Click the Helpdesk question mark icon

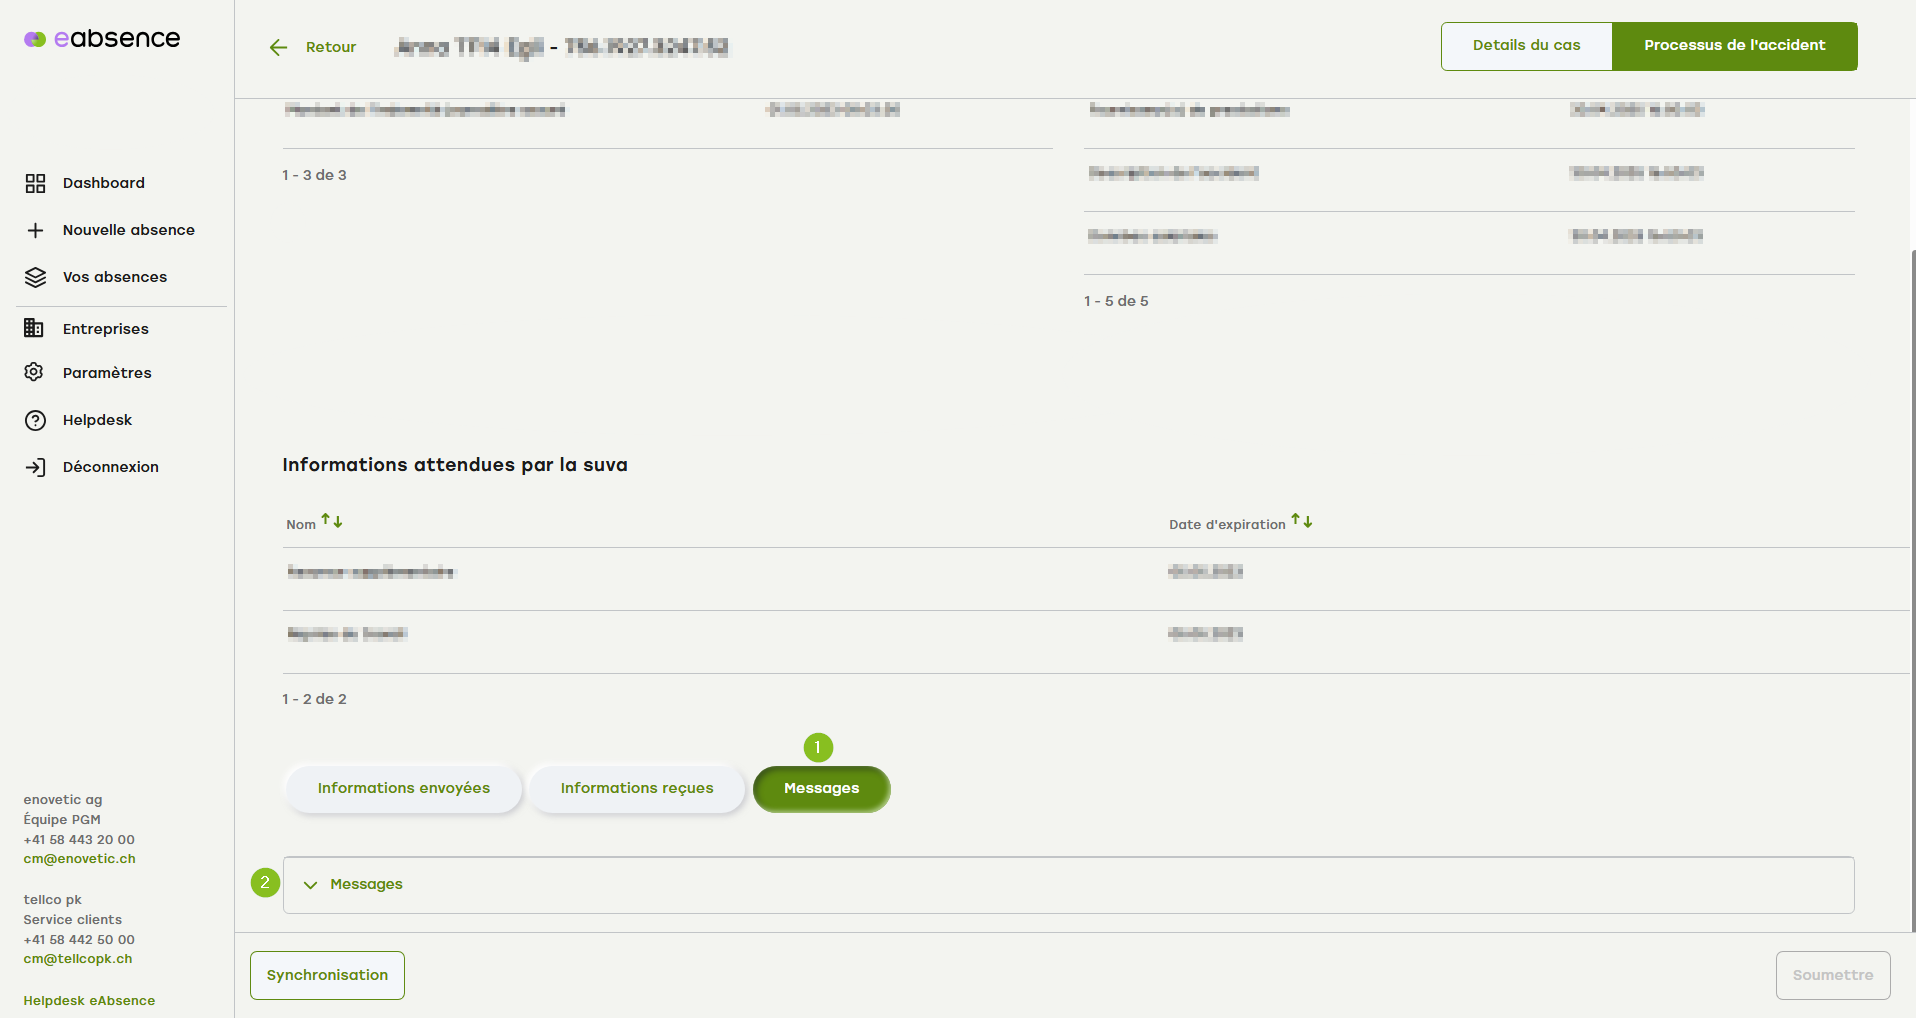click(x=35, y=420)
